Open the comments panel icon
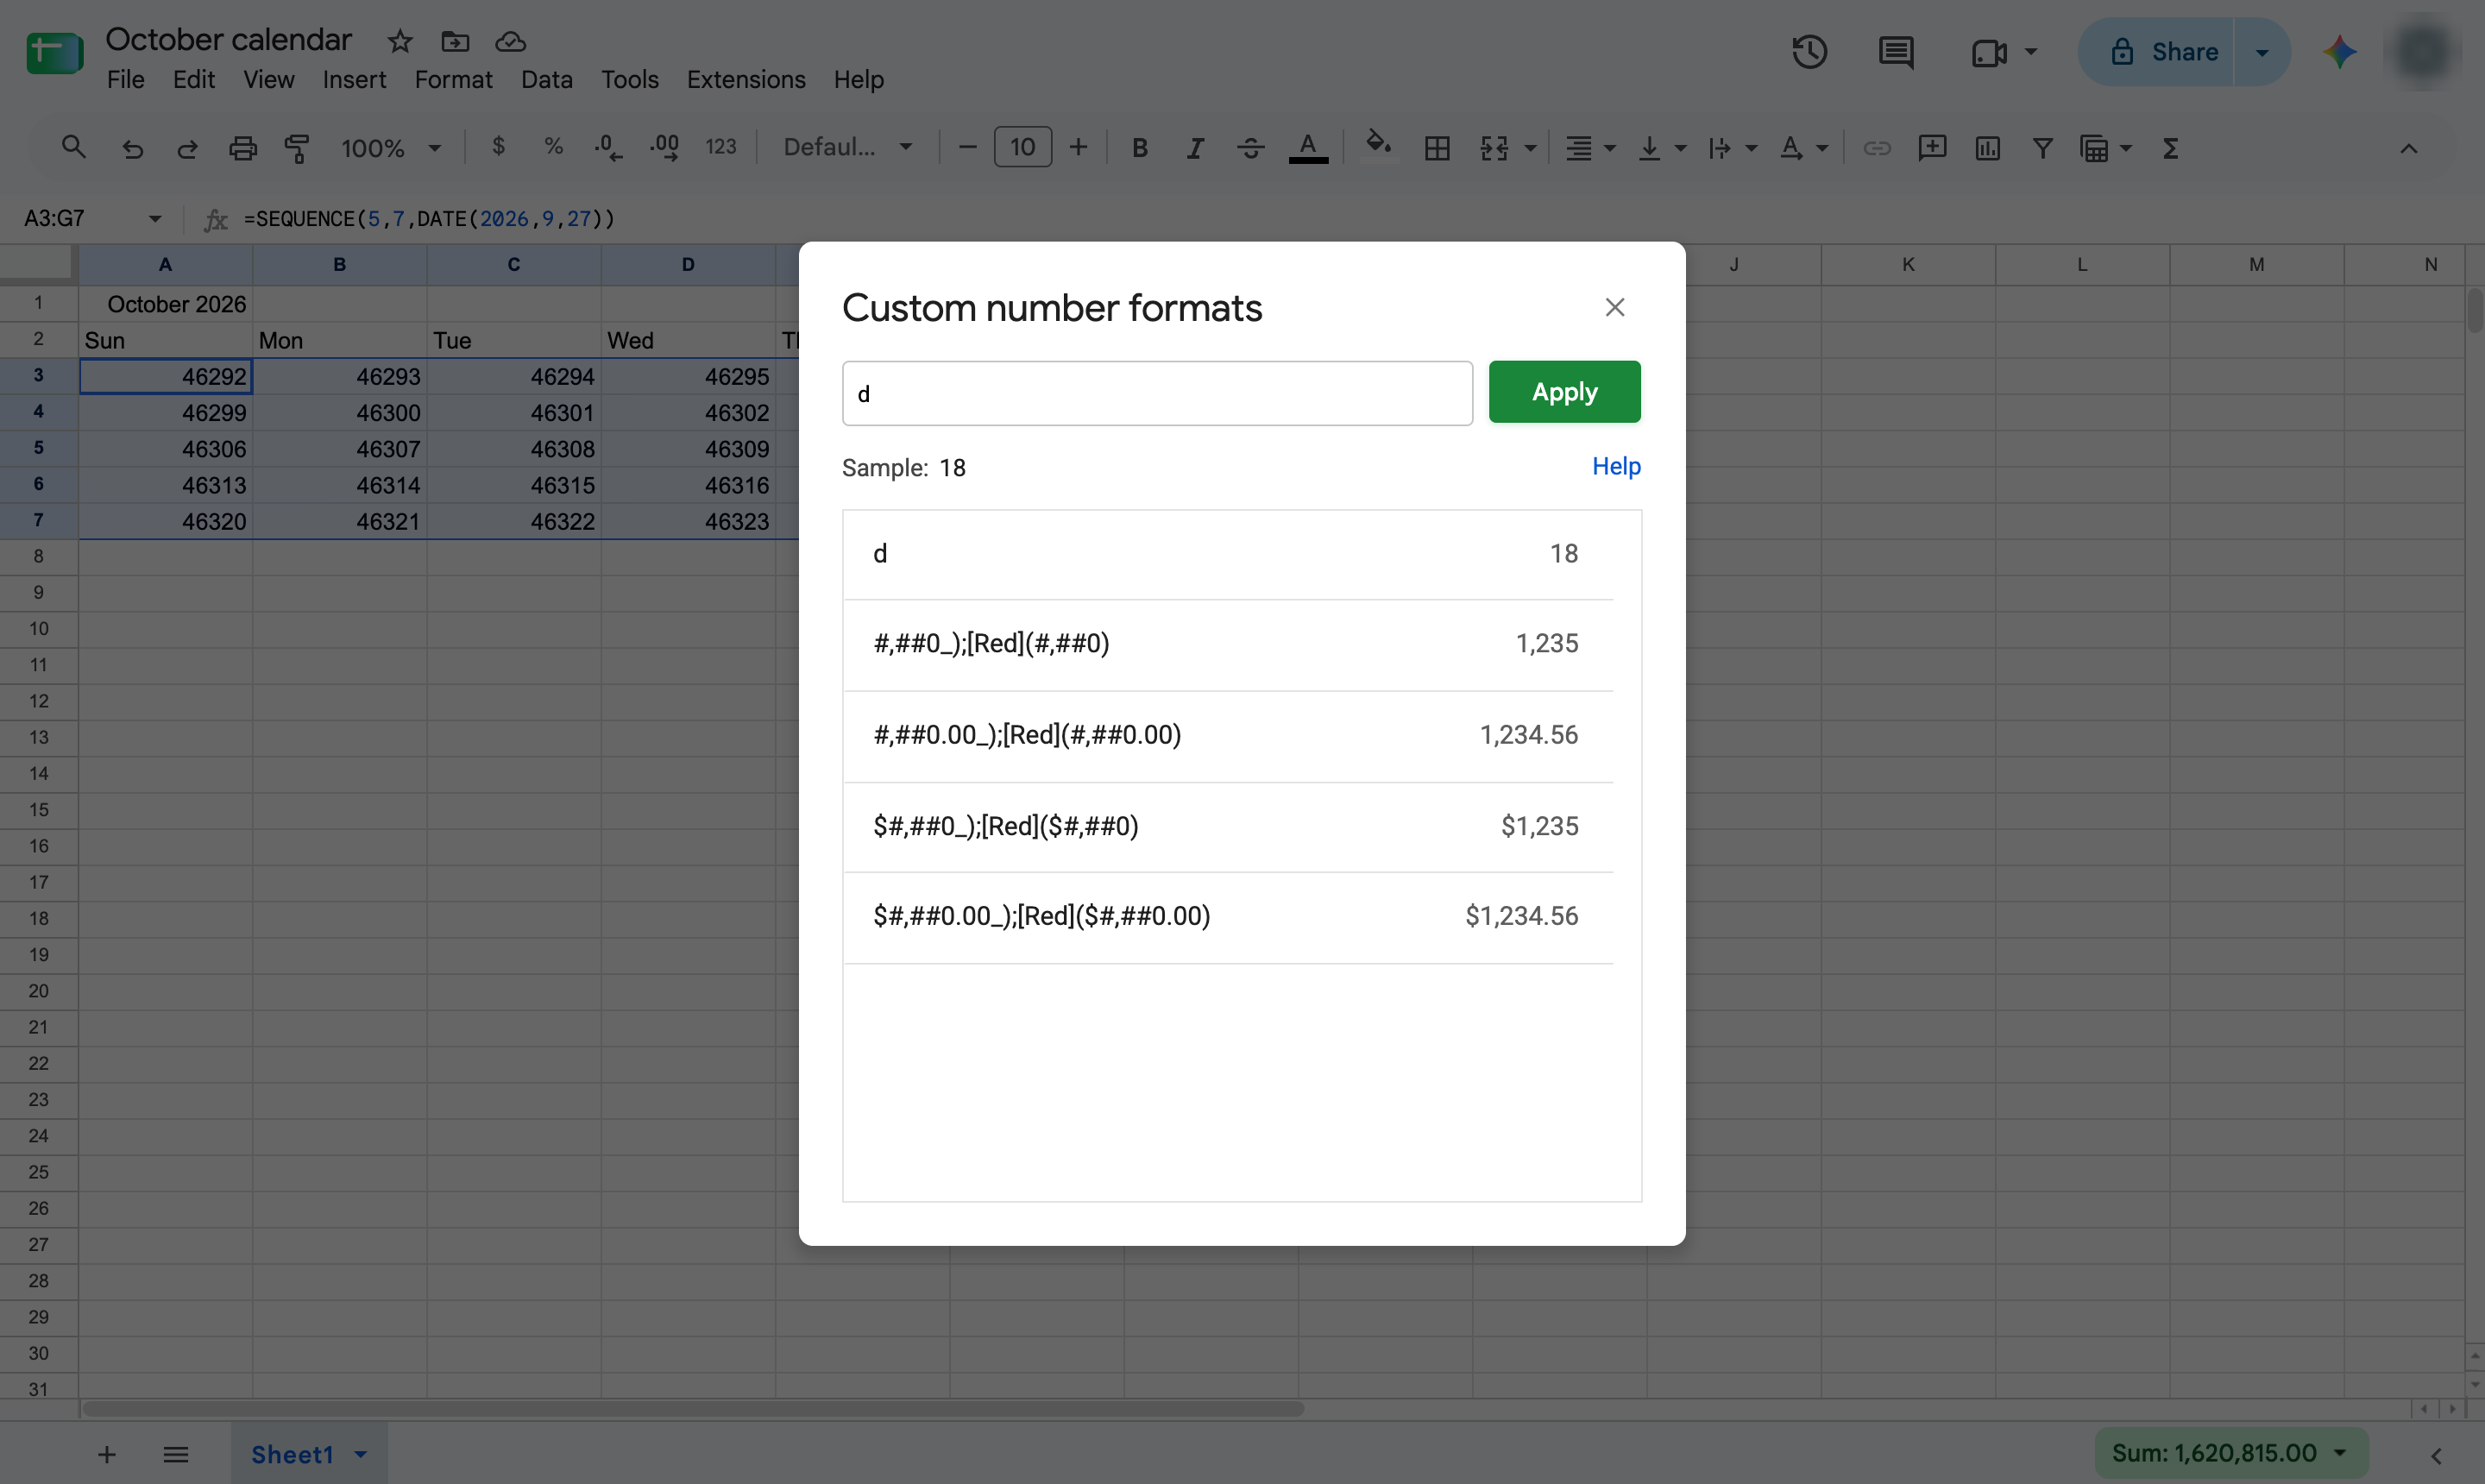This screenshot has width=2485, height=1484. (1895, 52)
